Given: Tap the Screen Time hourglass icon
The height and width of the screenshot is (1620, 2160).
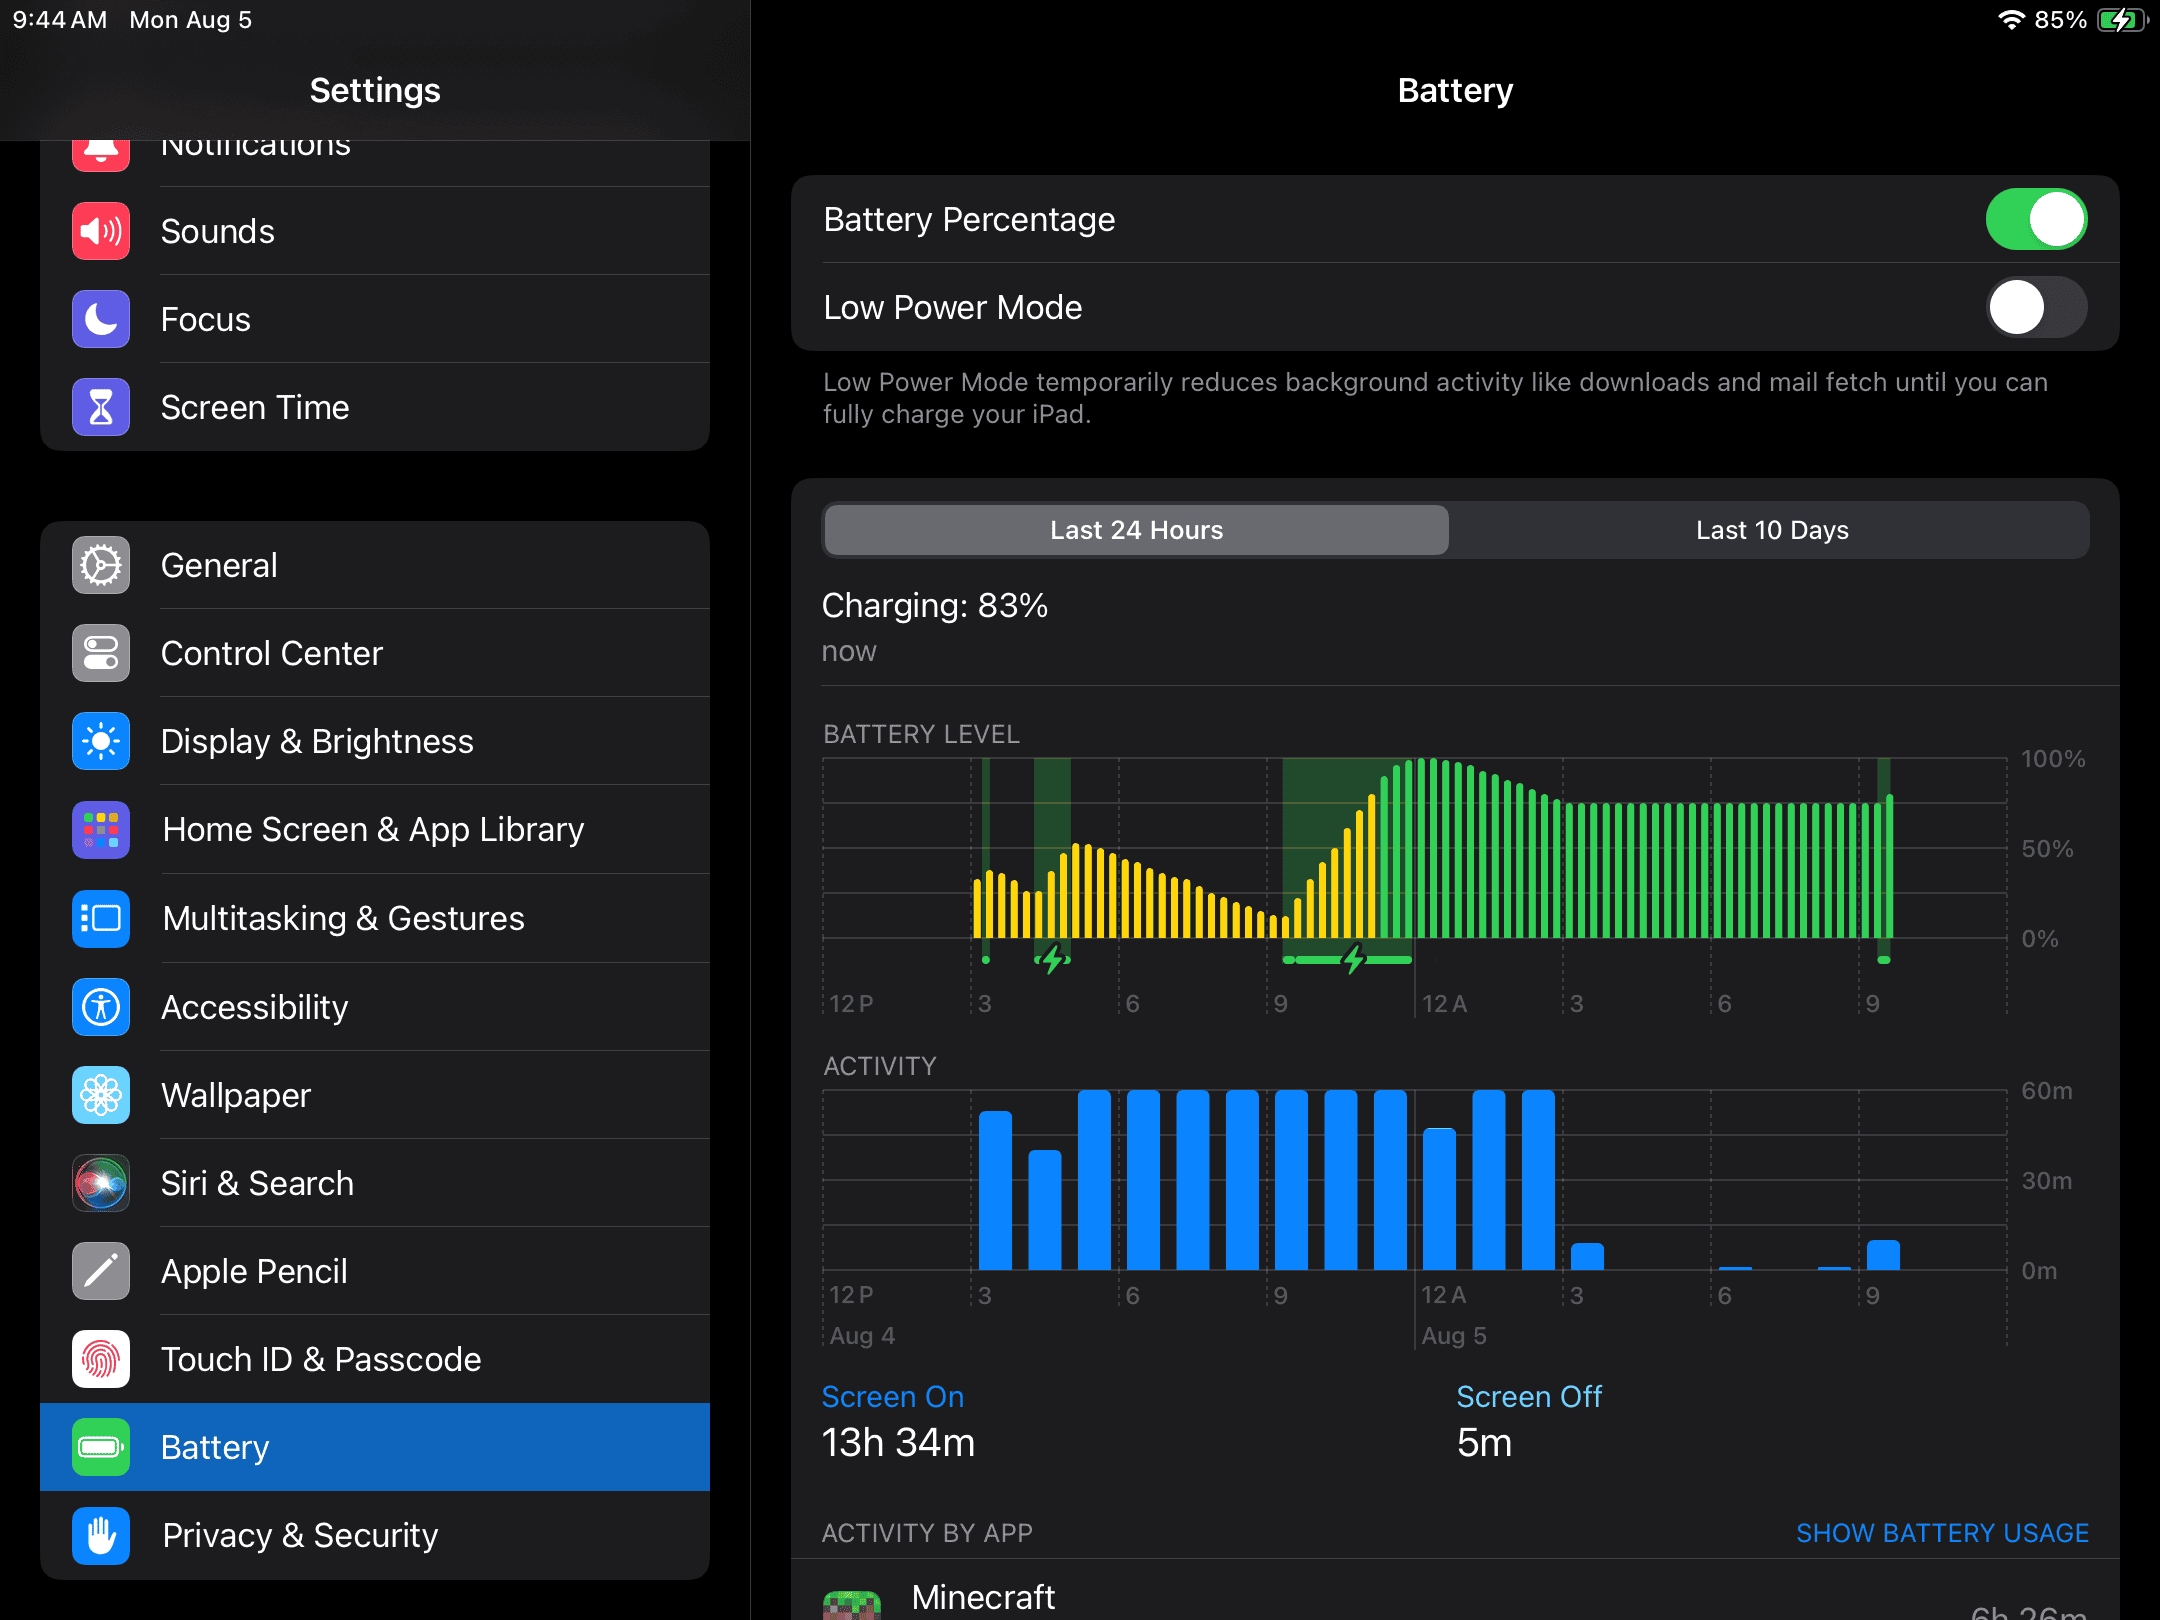Looking at the screenshot, I should tap(101, 407).
